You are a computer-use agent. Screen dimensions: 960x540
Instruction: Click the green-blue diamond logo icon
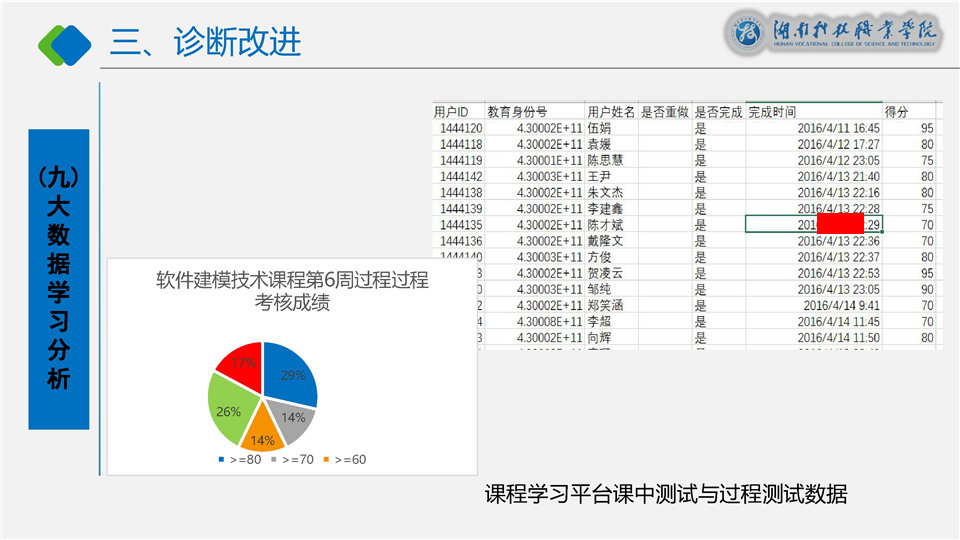pos(65,43)
